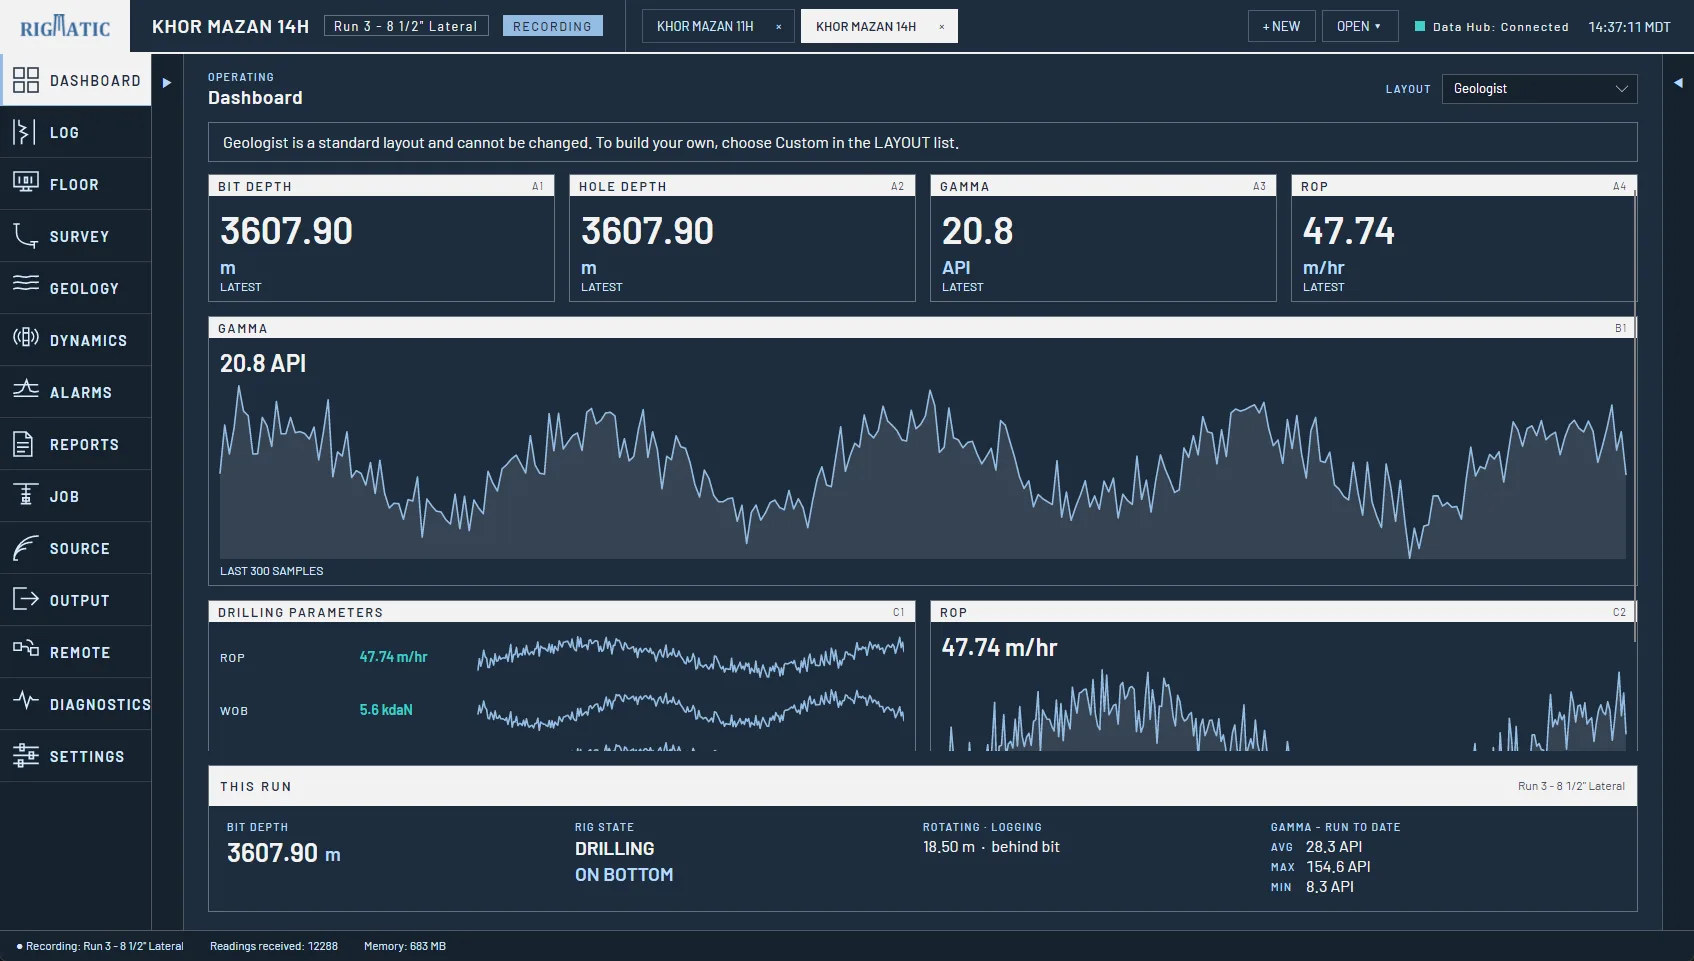
Task: Expand the right side panel arrow
Action: 1678,83
